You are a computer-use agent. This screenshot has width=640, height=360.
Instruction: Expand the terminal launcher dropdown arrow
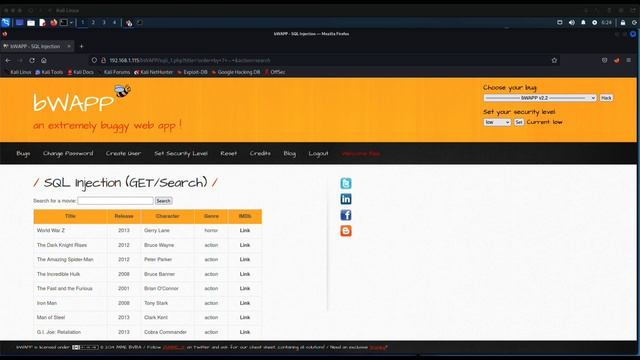tap(71, 22)
